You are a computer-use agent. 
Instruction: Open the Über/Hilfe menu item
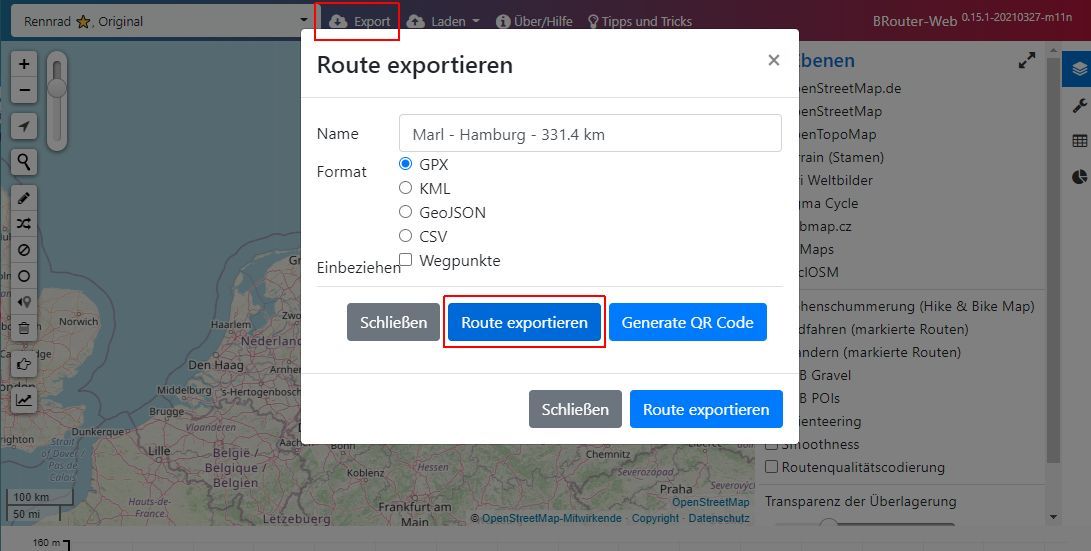534,21
